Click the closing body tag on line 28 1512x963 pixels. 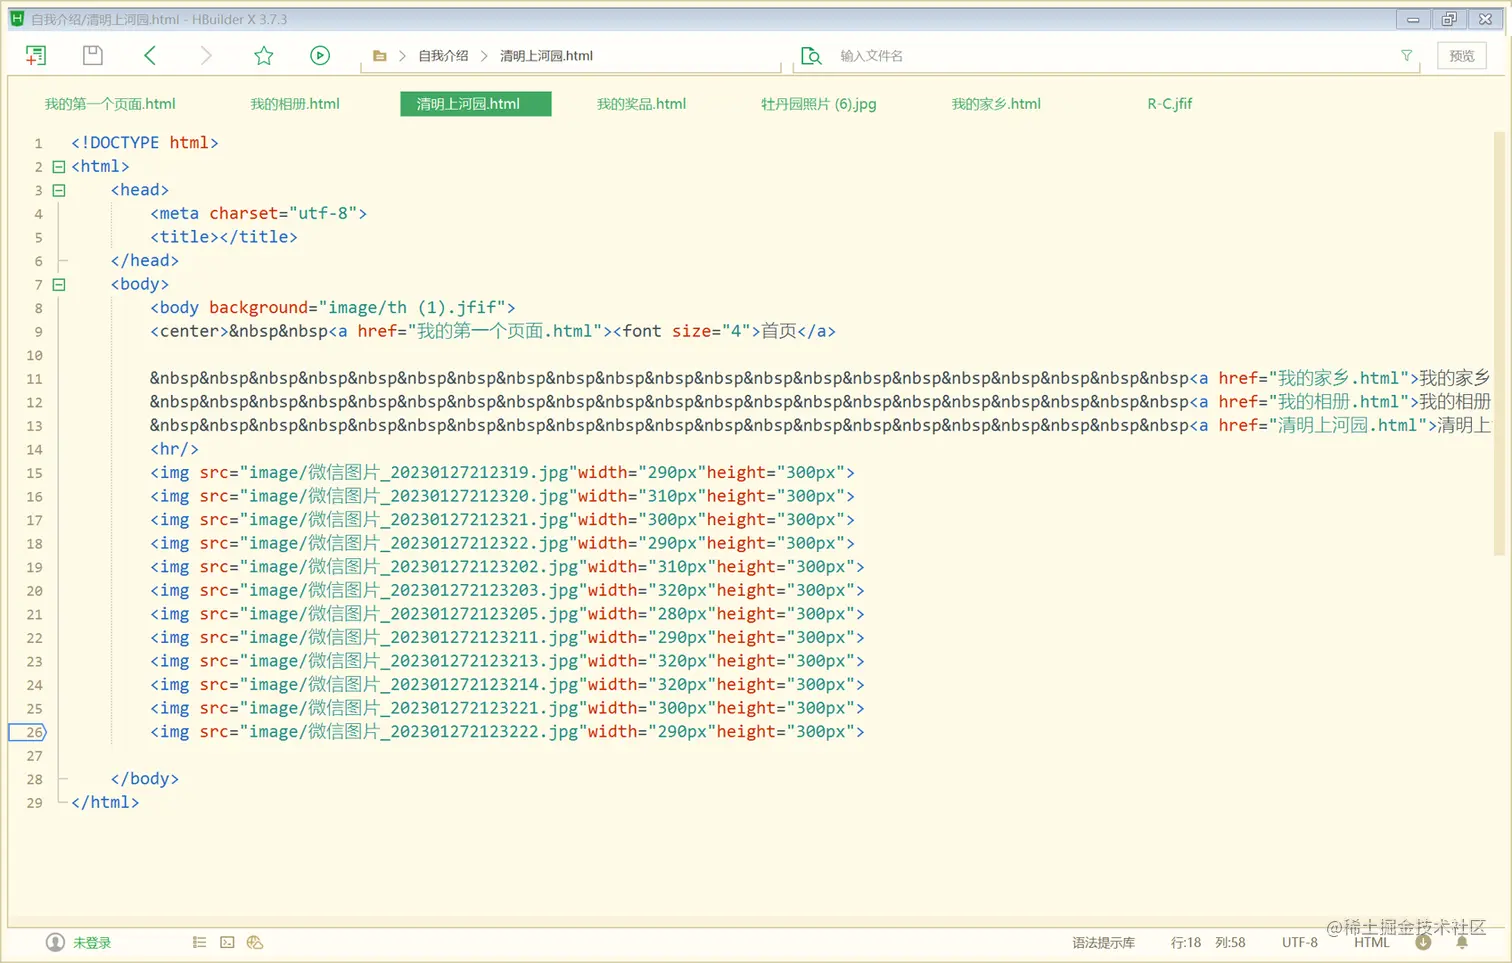point(145,779)
